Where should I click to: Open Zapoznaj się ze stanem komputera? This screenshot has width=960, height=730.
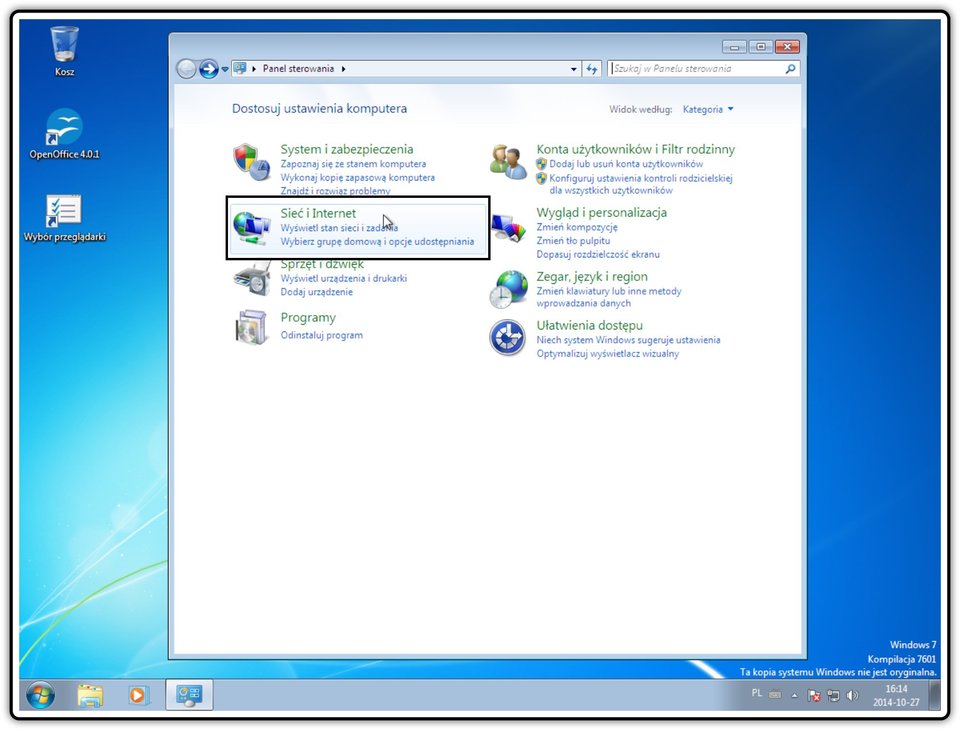[x=353, y=164]
